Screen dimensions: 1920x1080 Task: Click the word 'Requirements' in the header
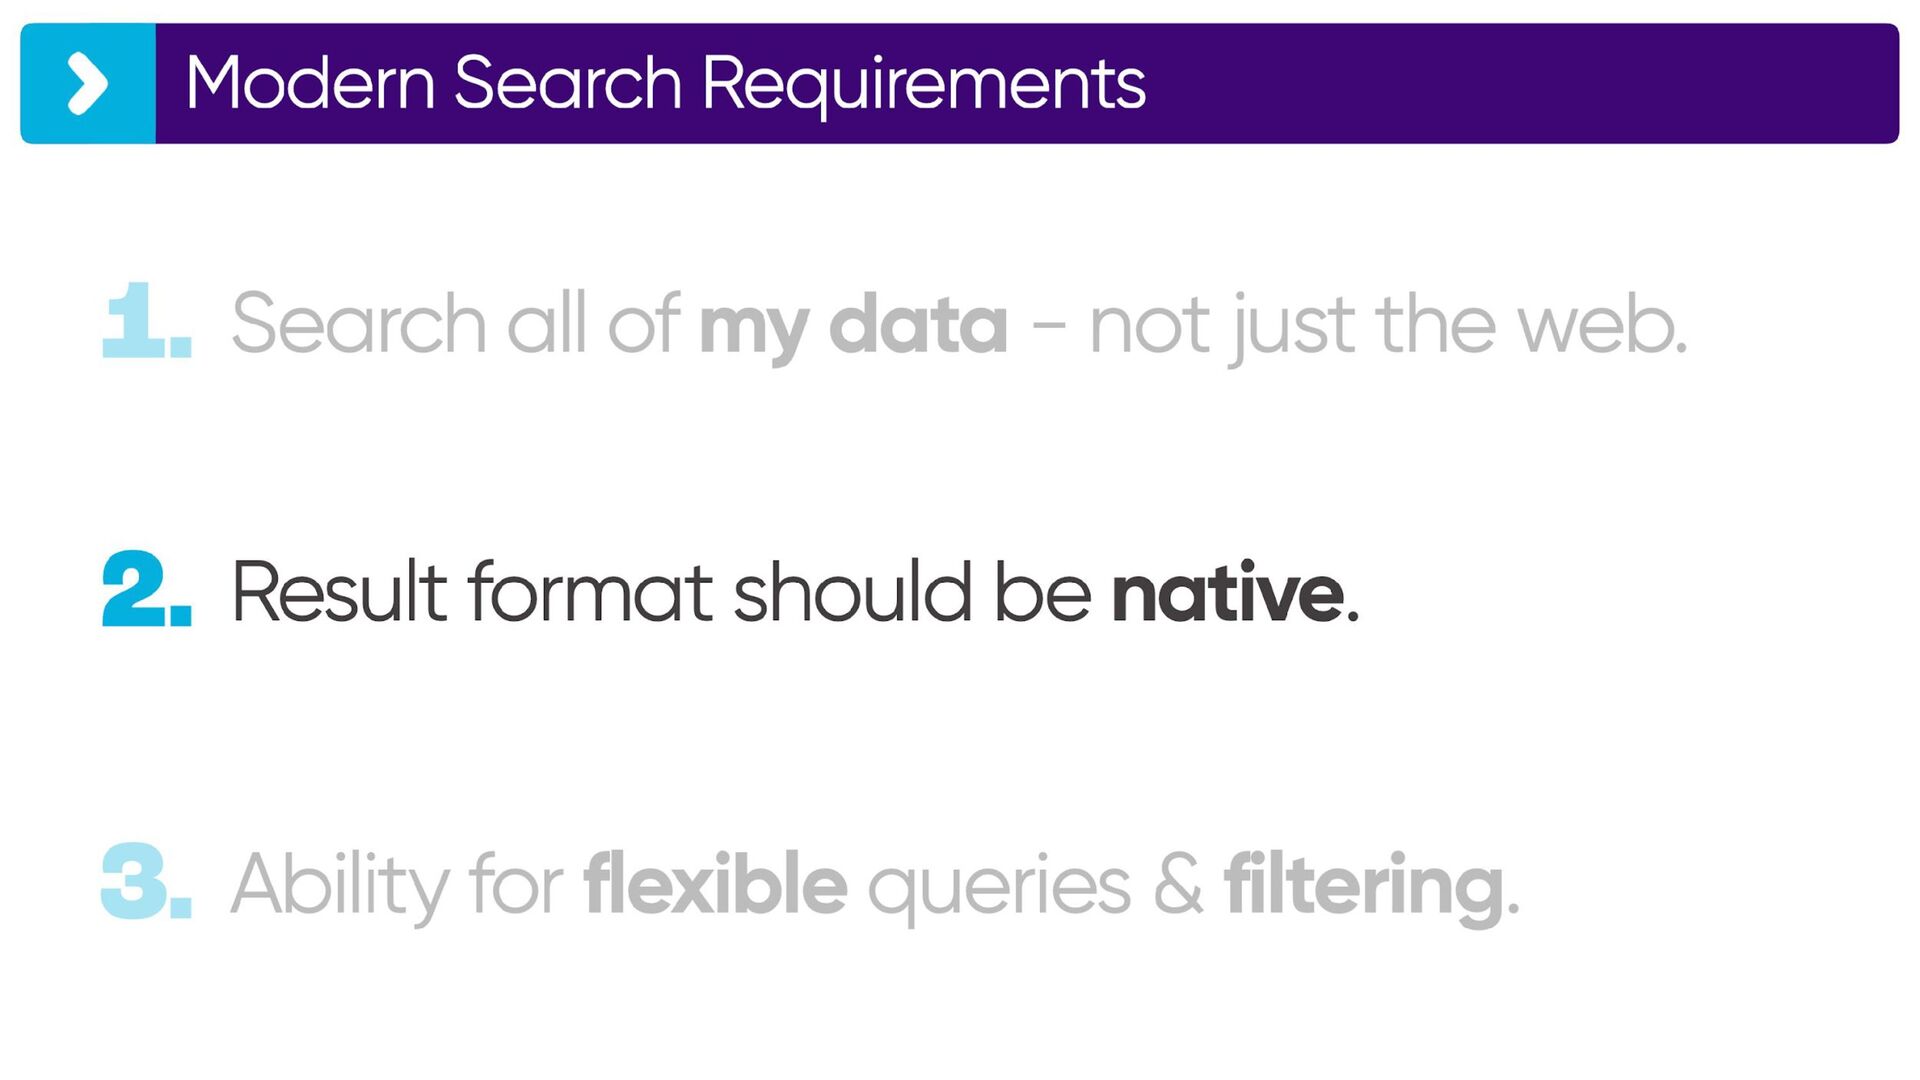(924, 86)
